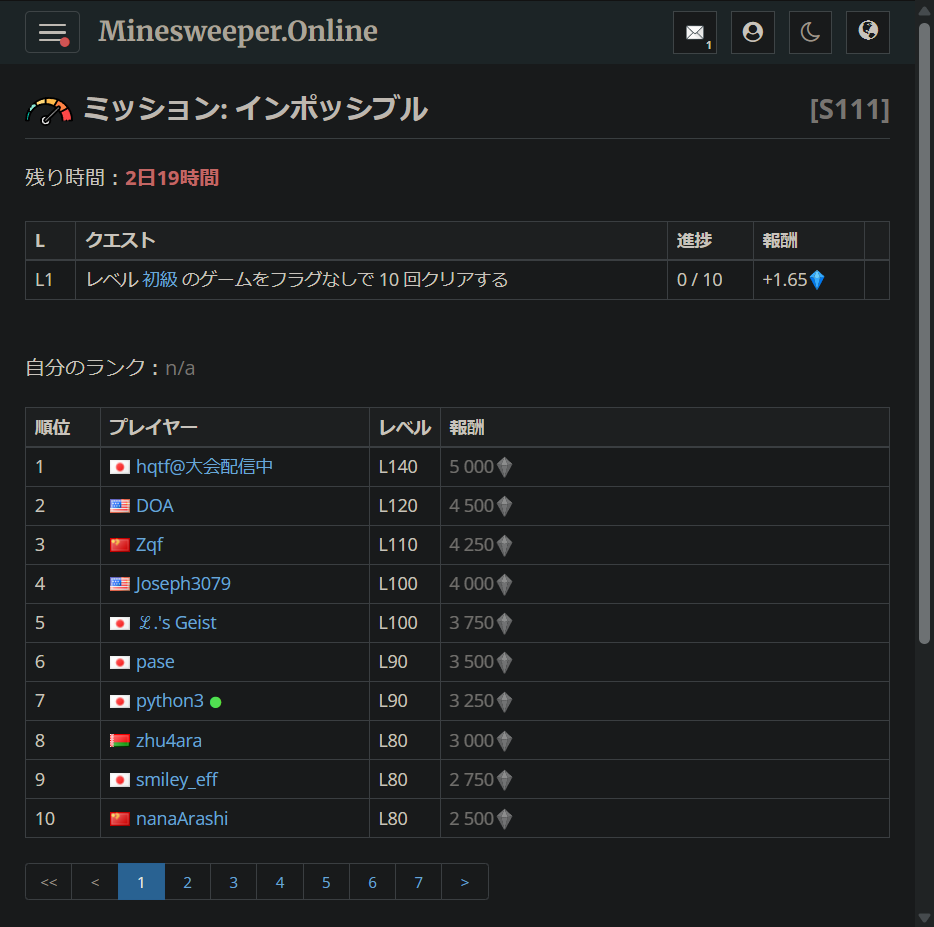
Task: Select pagination page 1
Action: pos(141,882)
